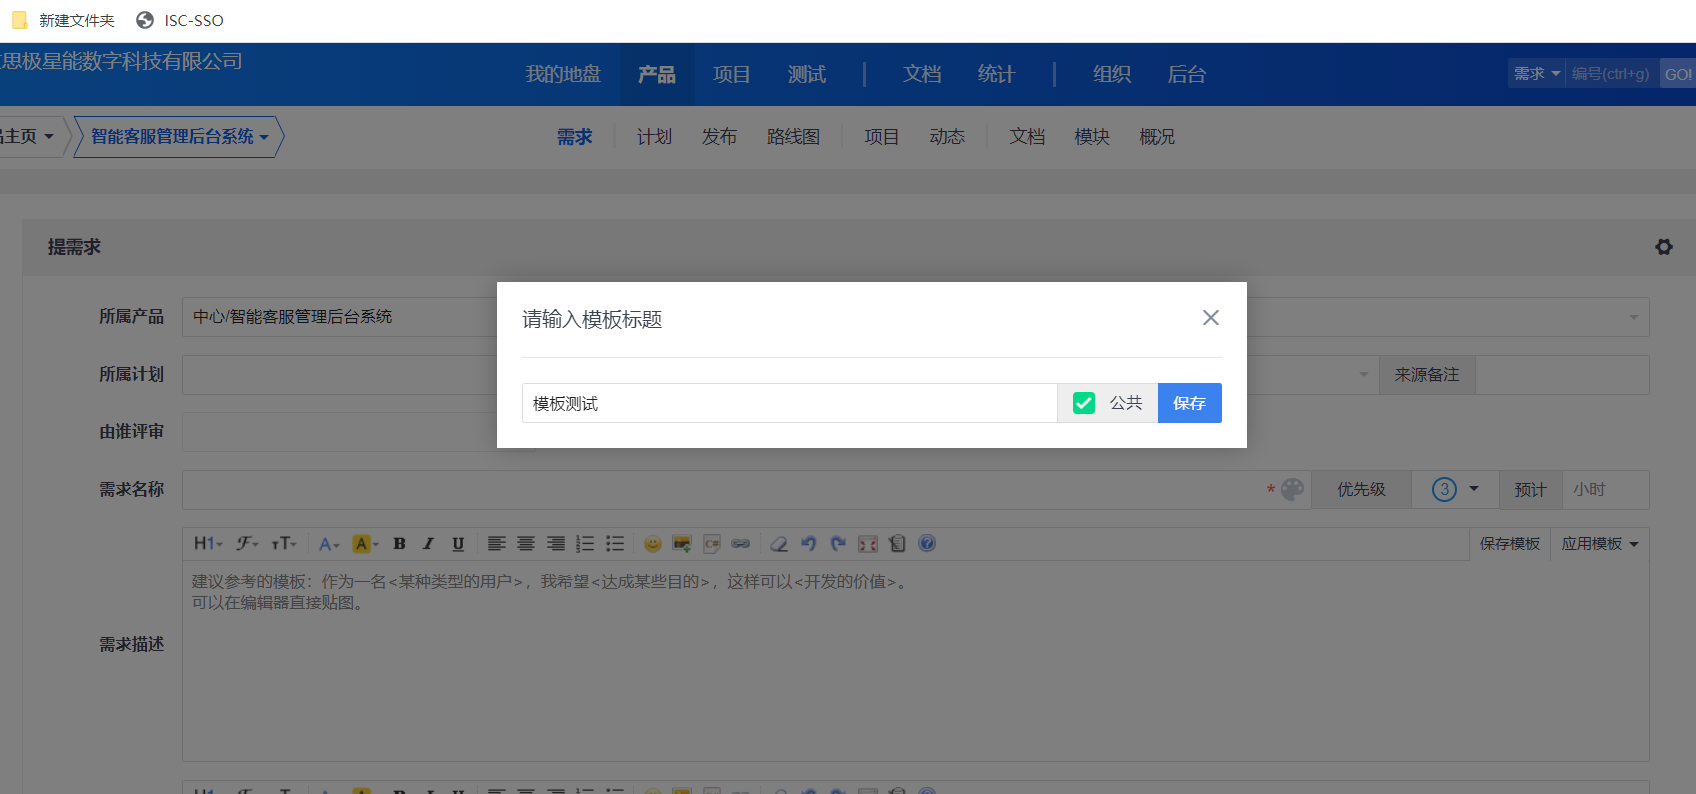Click the bold formatting icon

[399, 544]
